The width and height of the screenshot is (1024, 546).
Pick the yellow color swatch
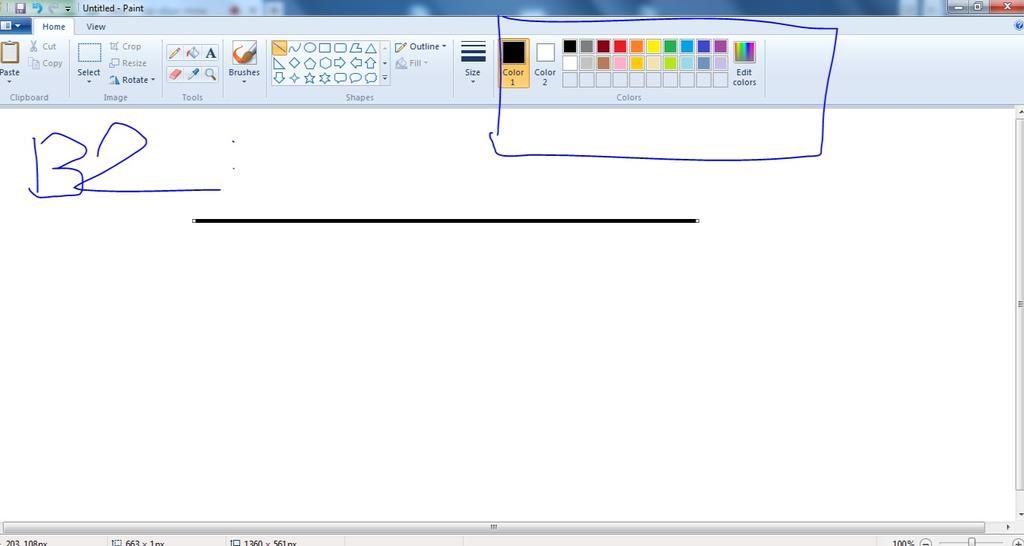click(654, 46)
